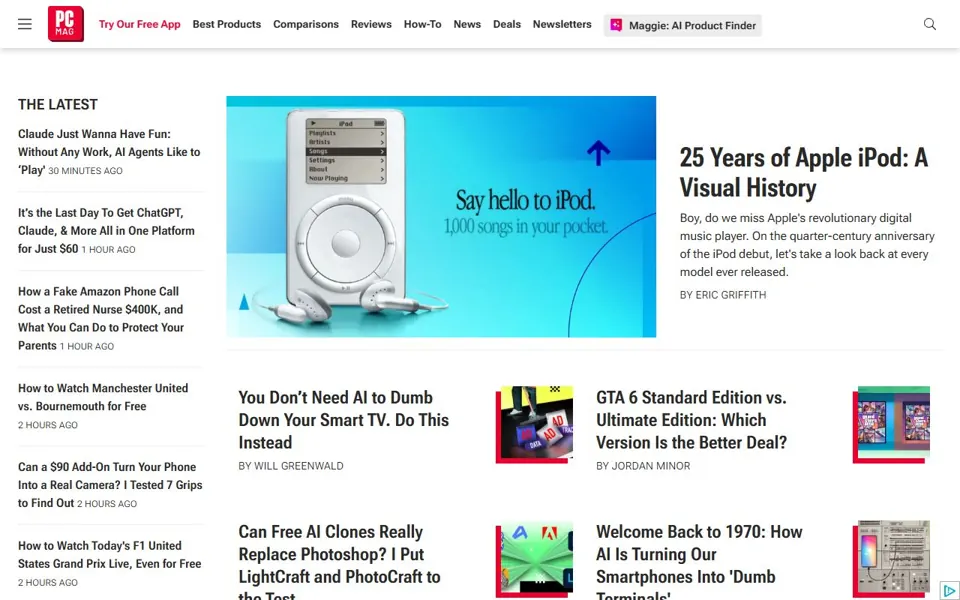Open the hamburger navigation menu

point(24,24)
